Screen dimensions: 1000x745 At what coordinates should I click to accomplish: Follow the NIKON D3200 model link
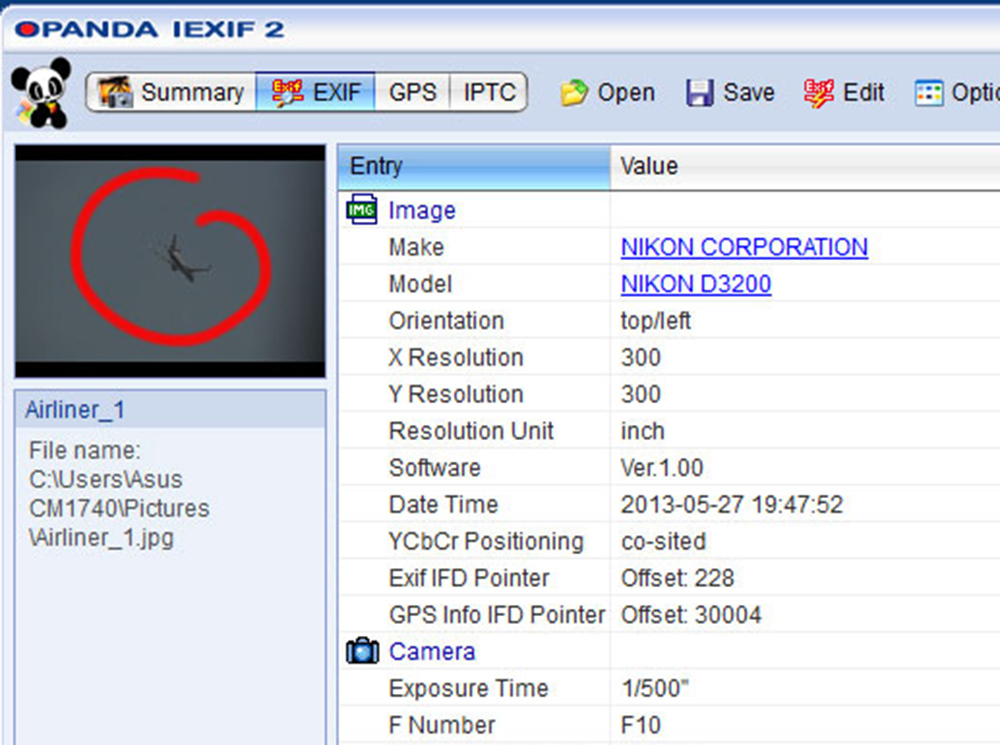pos(695,284)
